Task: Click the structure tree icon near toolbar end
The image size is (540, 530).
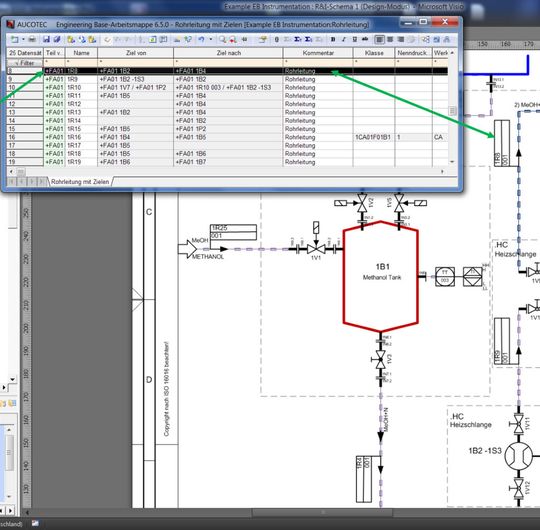Action: (x=426, y=40)
